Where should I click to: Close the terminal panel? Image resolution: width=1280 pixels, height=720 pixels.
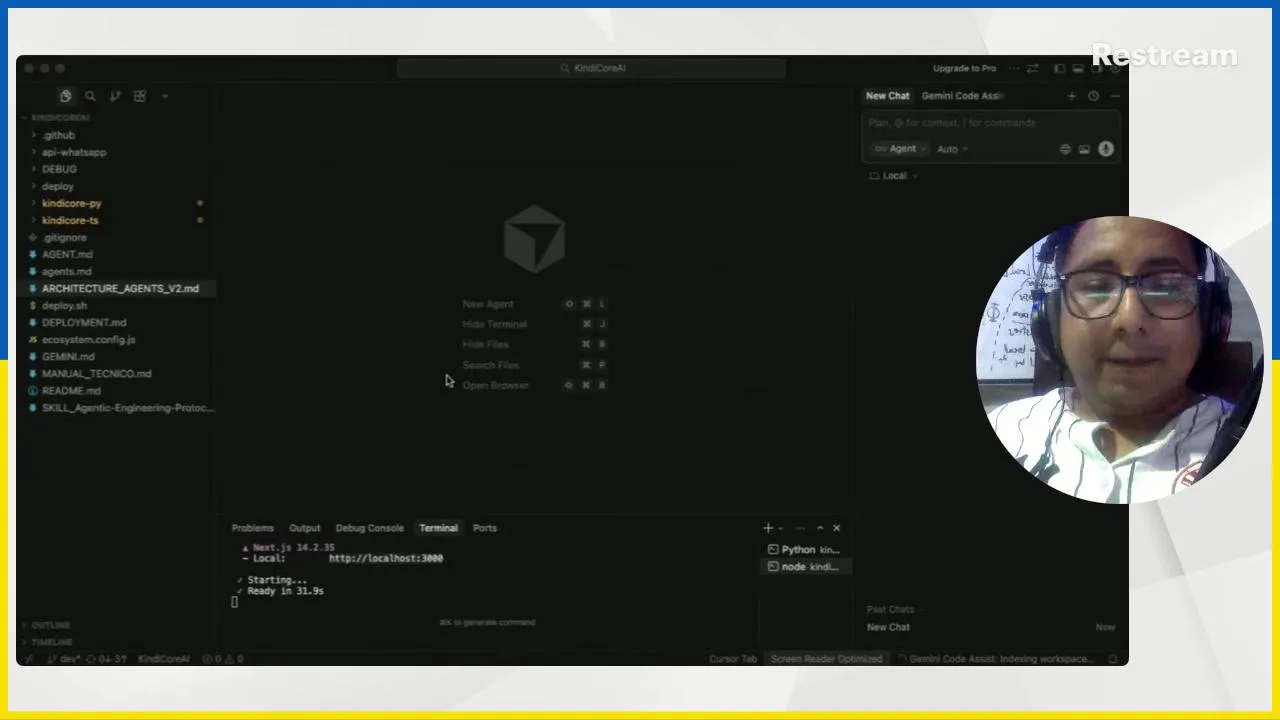pyautogui.click(x=837, y=528)
